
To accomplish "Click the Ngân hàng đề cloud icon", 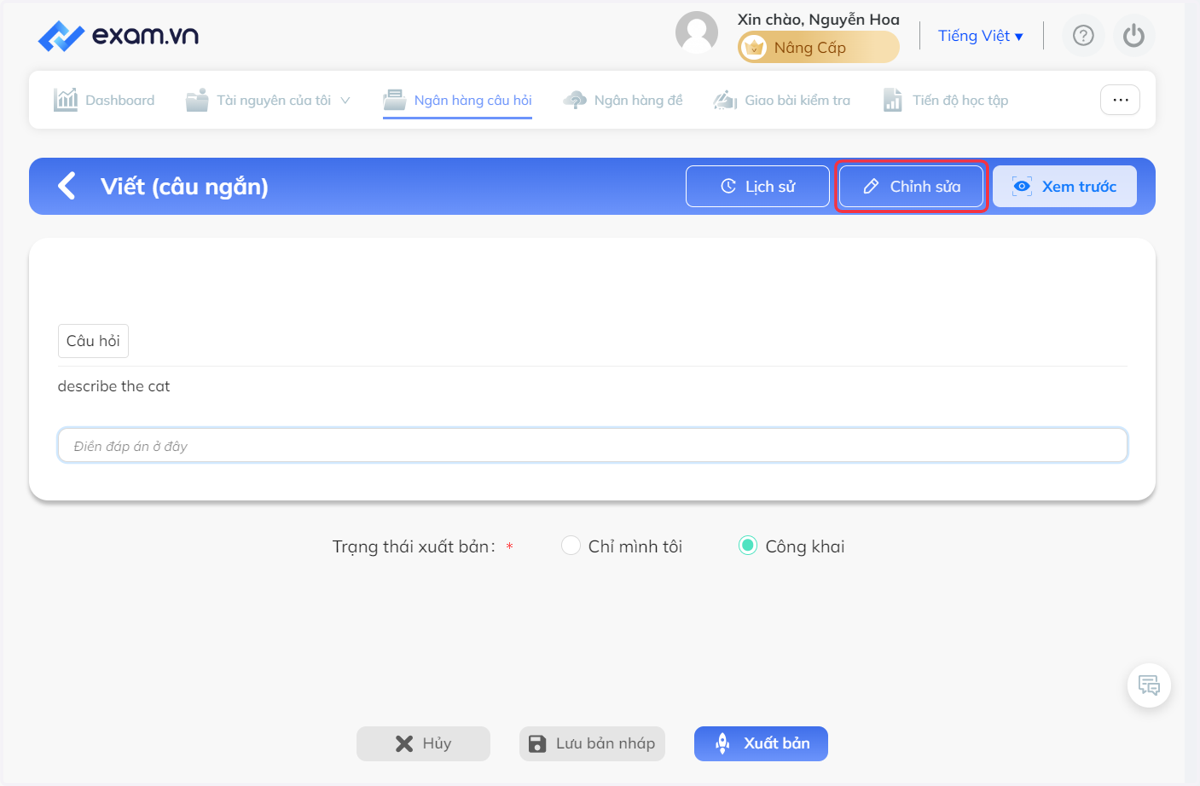I will (x=575, y=100).
